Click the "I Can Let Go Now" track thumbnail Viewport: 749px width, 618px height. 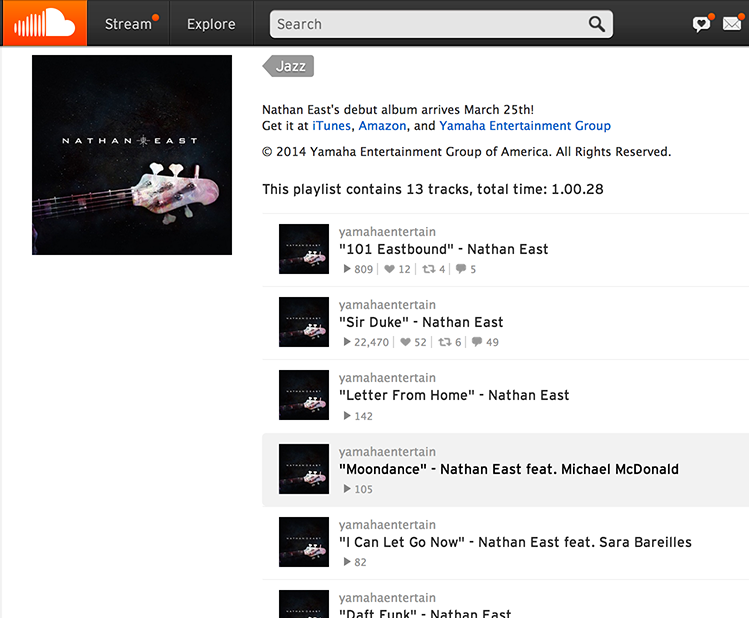coord(304,542)
